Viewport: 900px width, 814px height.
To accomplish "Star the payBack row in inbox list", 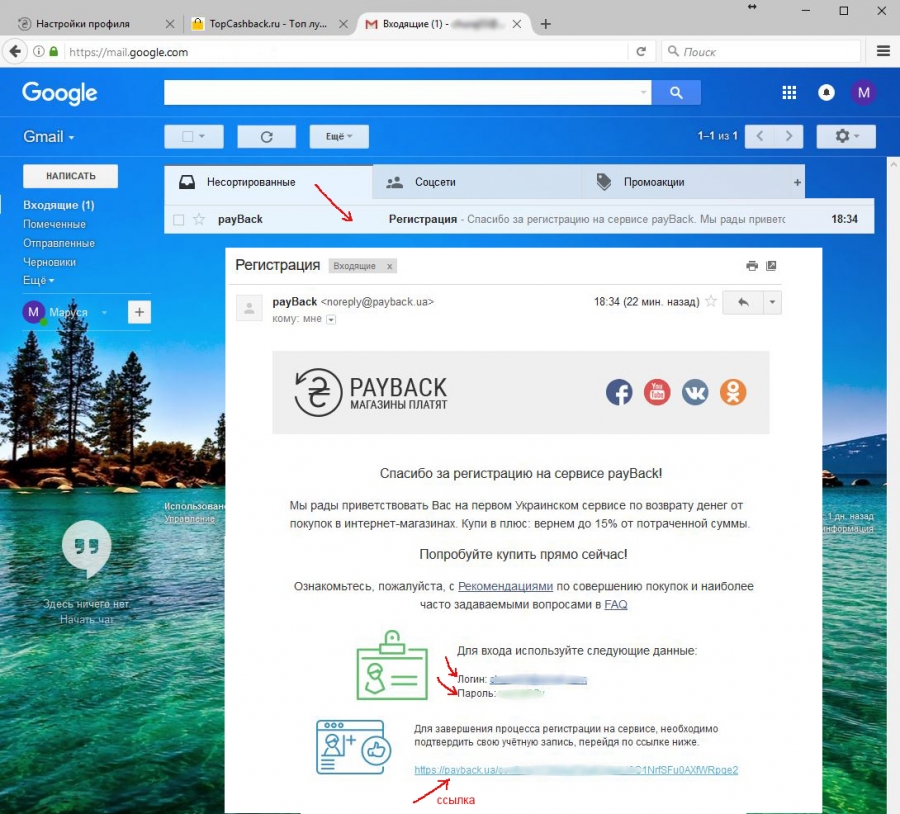I will point(199,219).
